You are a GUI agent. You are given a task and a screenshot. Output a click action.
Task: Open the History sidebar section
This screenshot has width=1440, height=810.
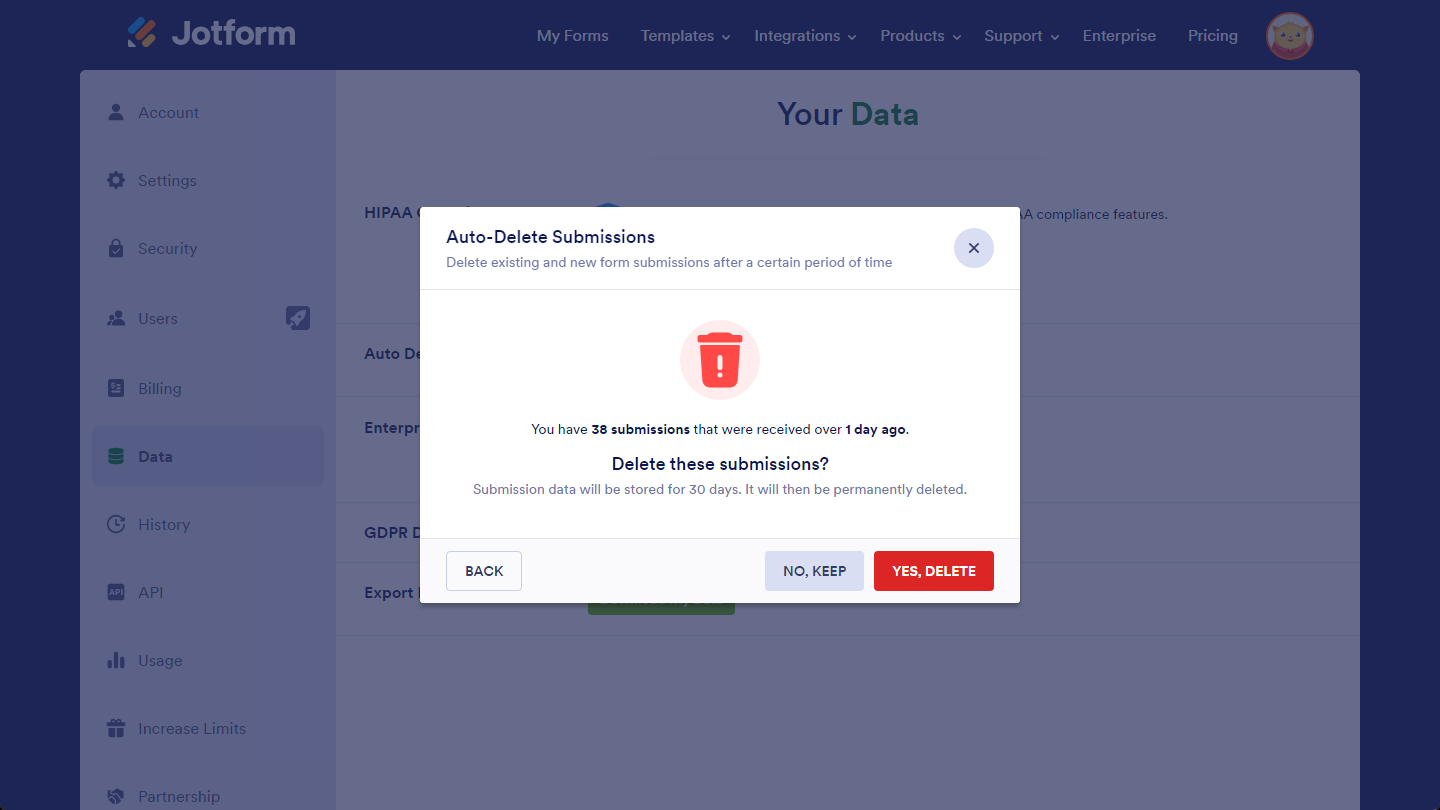coord(208,524)
